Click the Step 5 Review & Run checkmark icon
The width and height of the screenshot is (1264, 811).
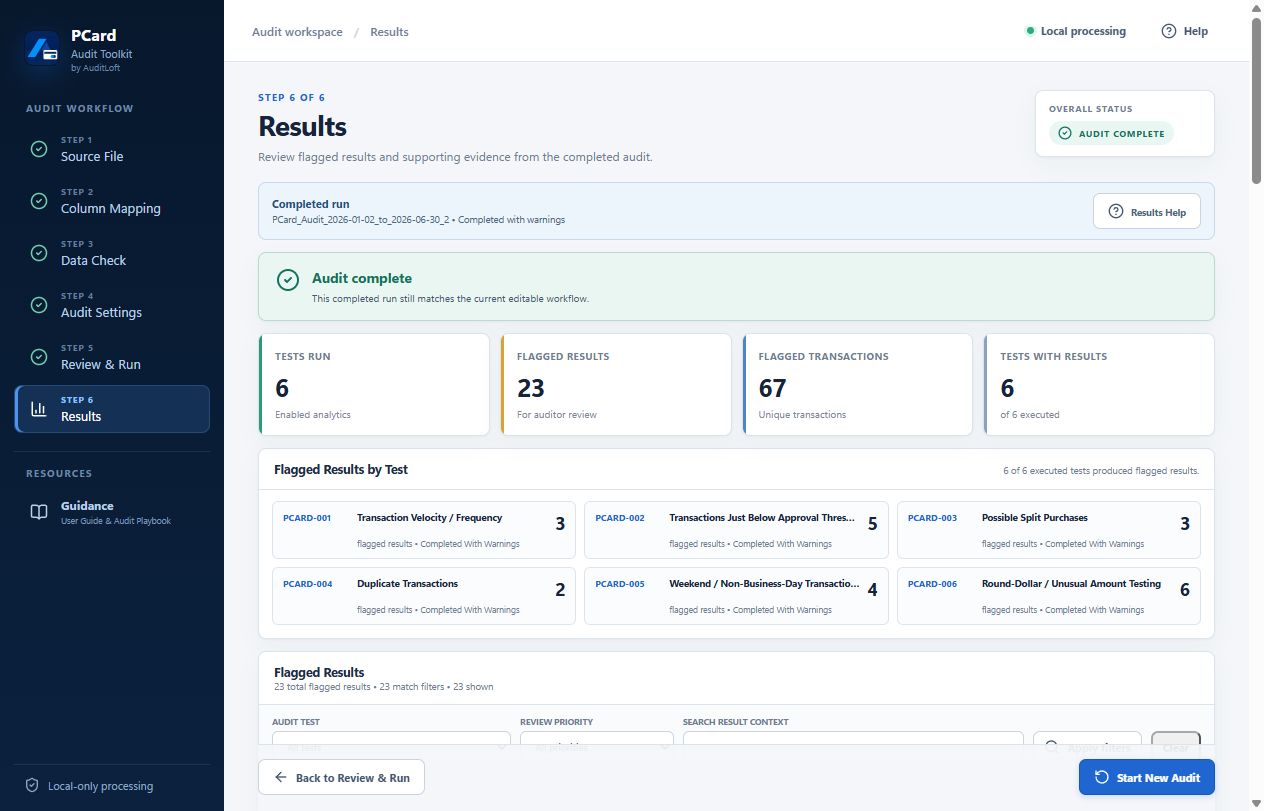coord(39,357)
